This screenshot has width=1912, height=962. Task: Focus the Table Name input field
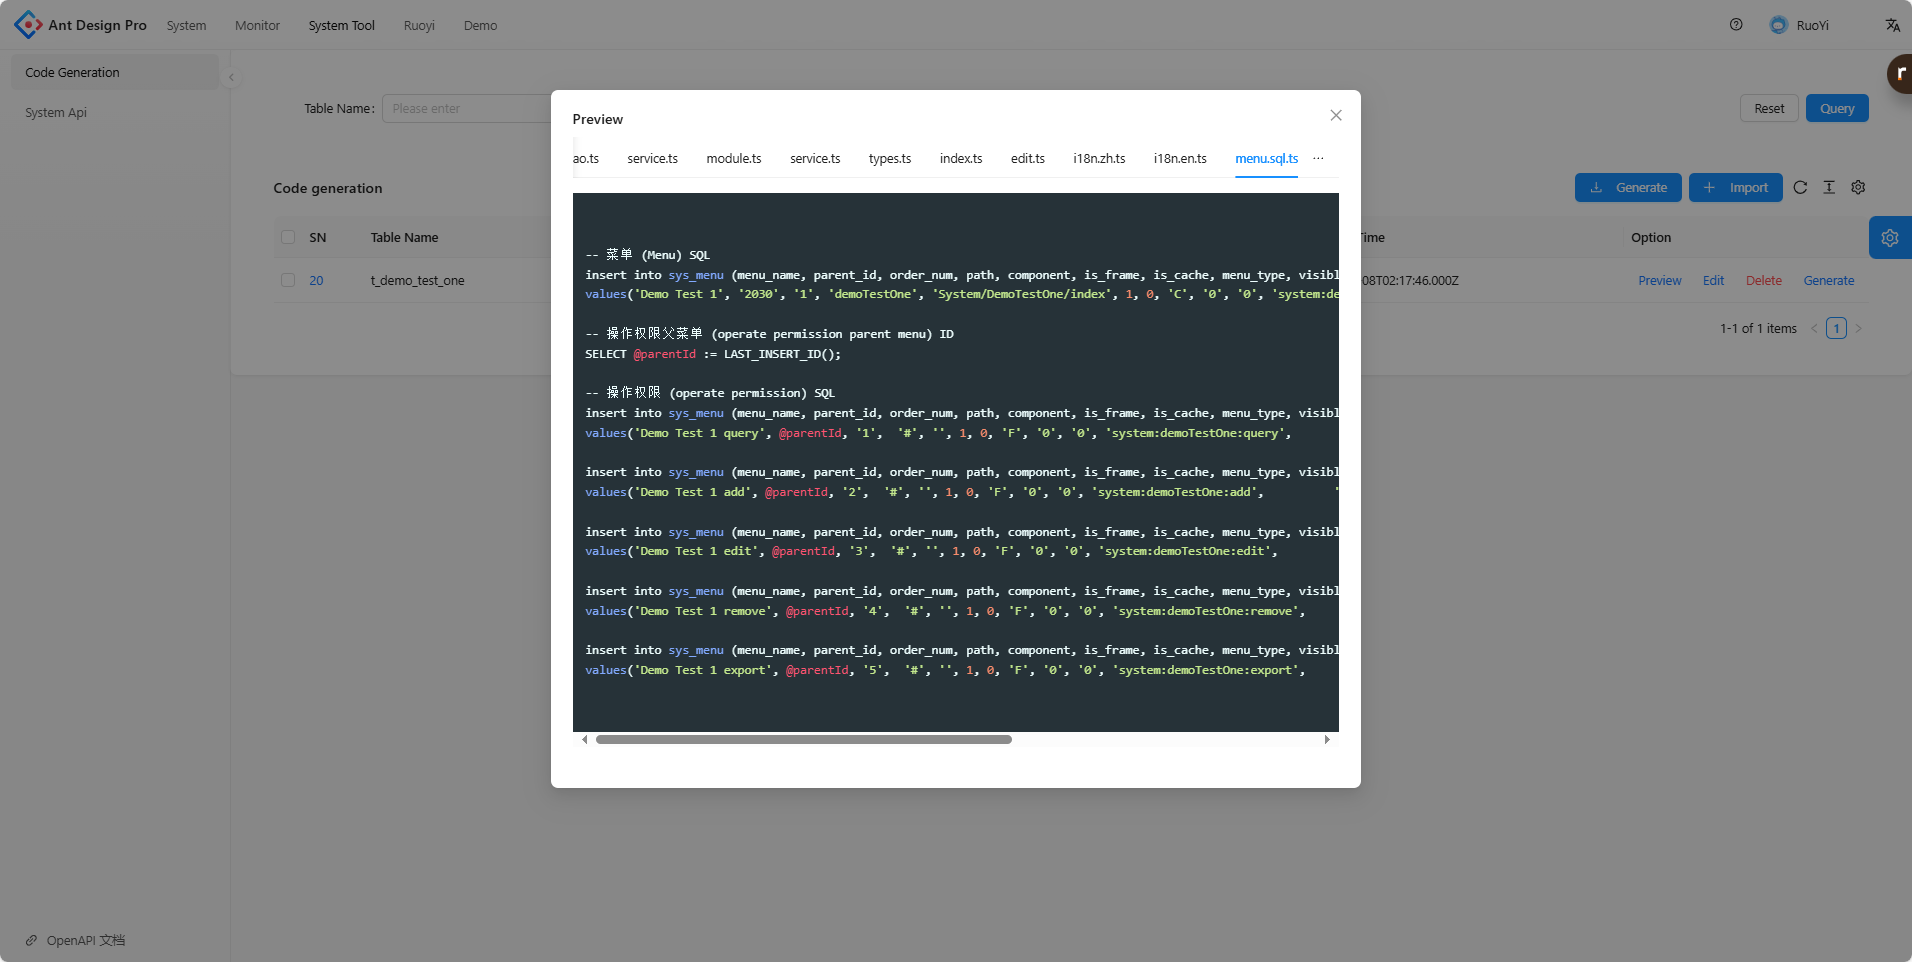[466, 108]
